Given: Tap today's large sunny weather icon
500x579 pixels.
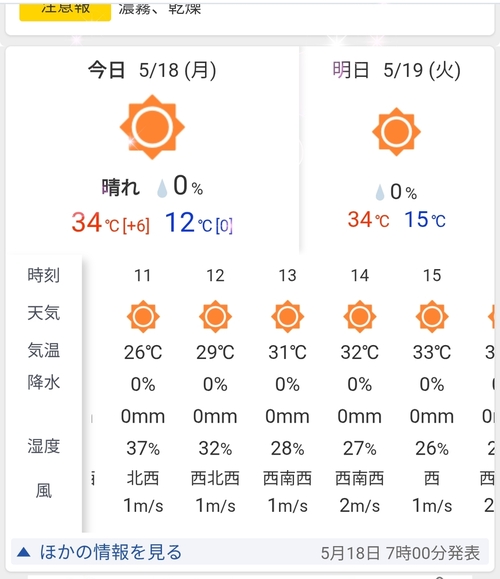Looking at the screenshot, I should (x=152, y=127).
